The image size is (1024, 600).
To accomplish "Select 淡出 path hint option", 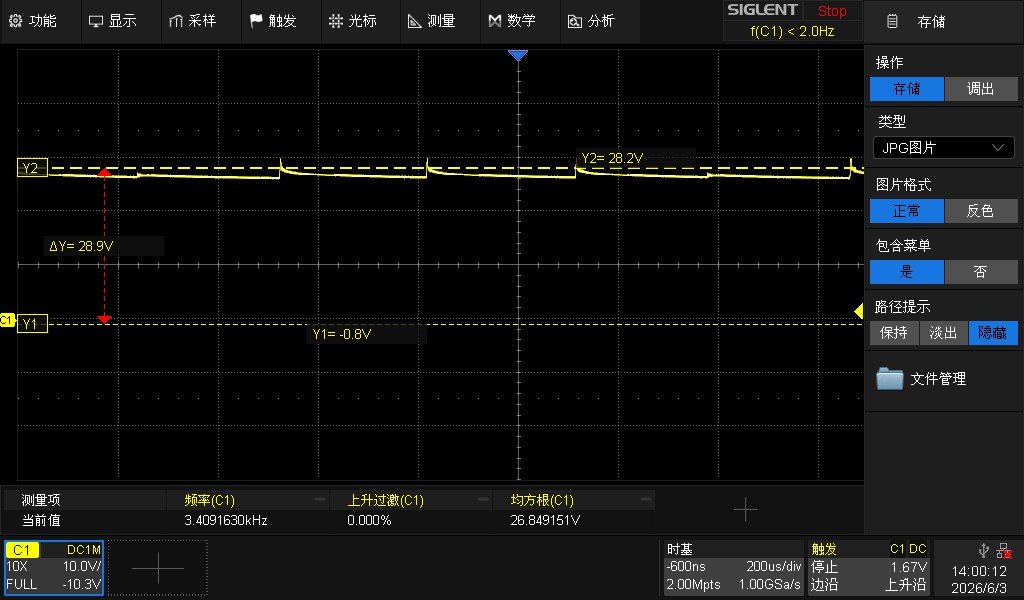I will pos(943,333).
